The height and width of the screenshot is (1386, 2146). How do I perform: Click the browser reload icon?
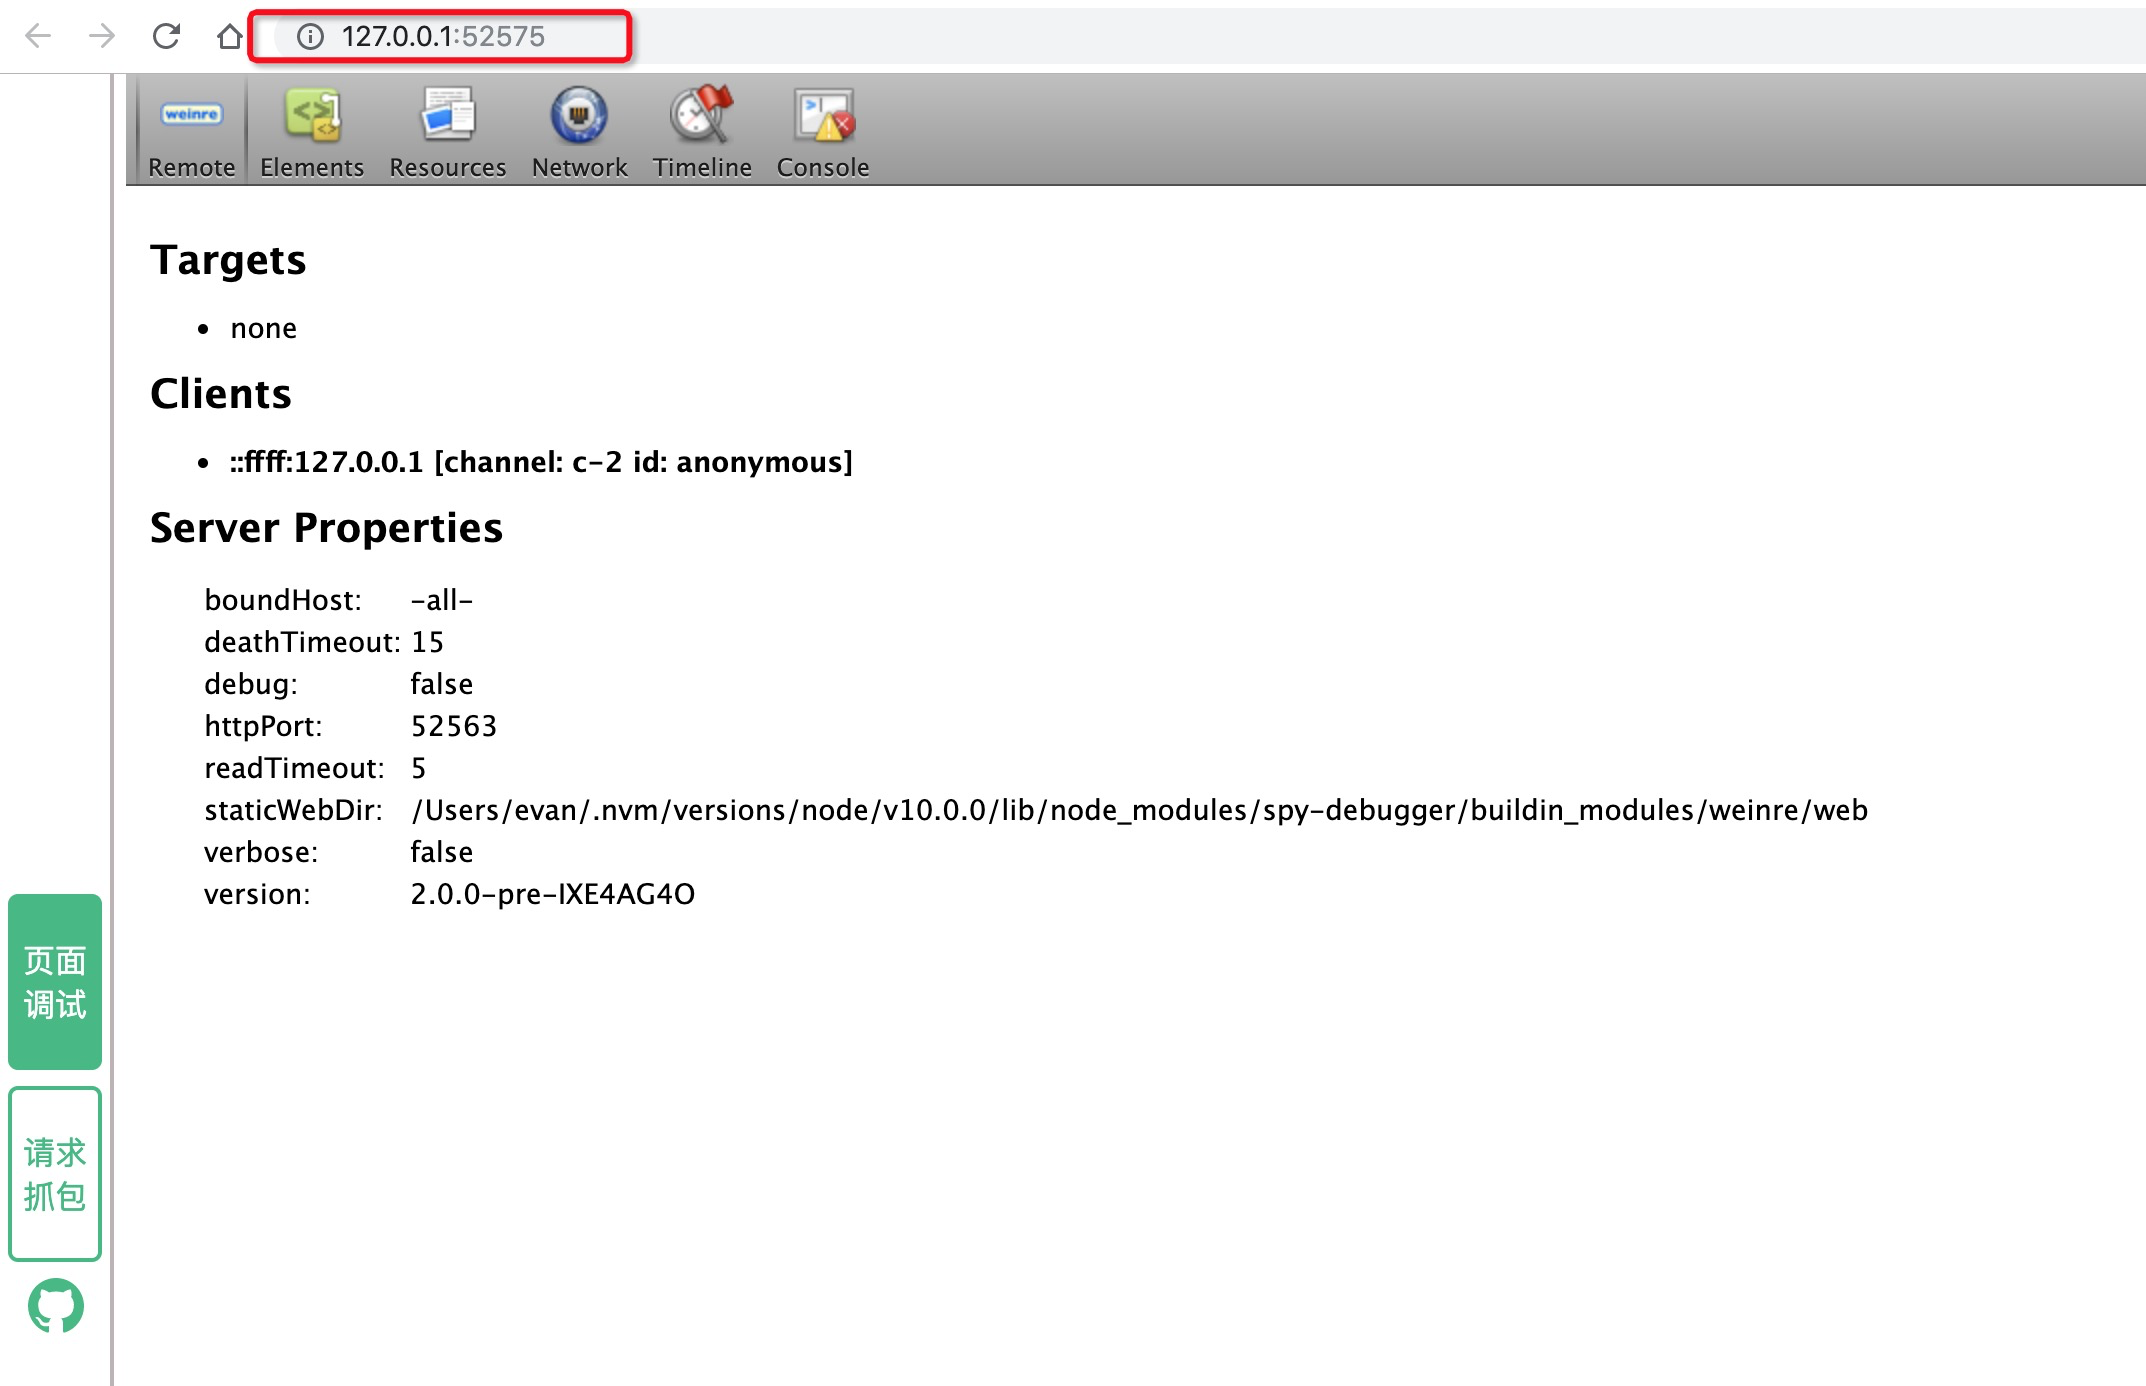166,37
